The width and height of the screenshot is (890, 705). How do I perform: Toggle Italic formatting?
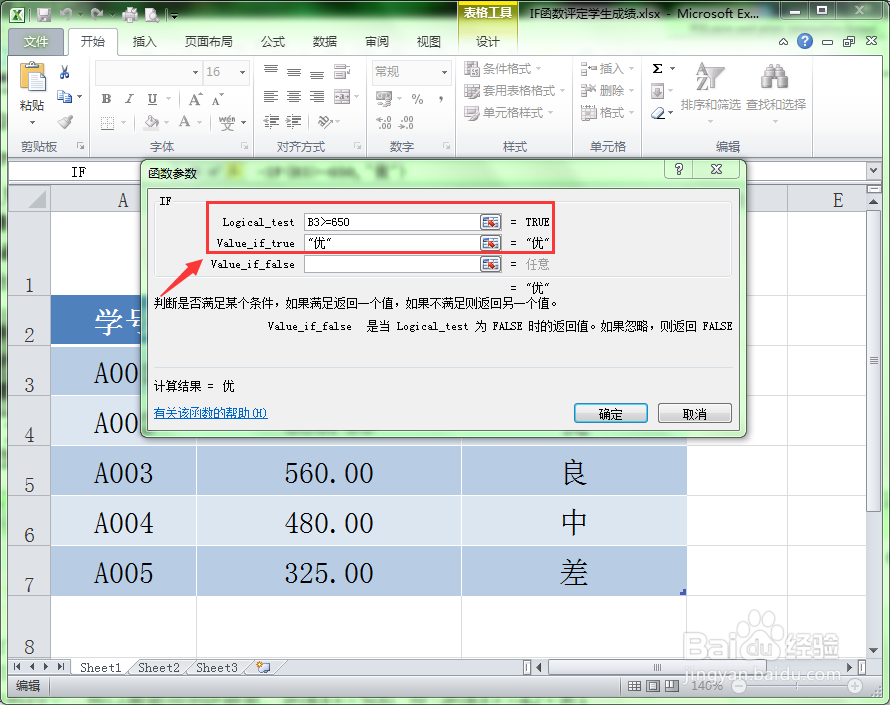[x=129, y=99]
